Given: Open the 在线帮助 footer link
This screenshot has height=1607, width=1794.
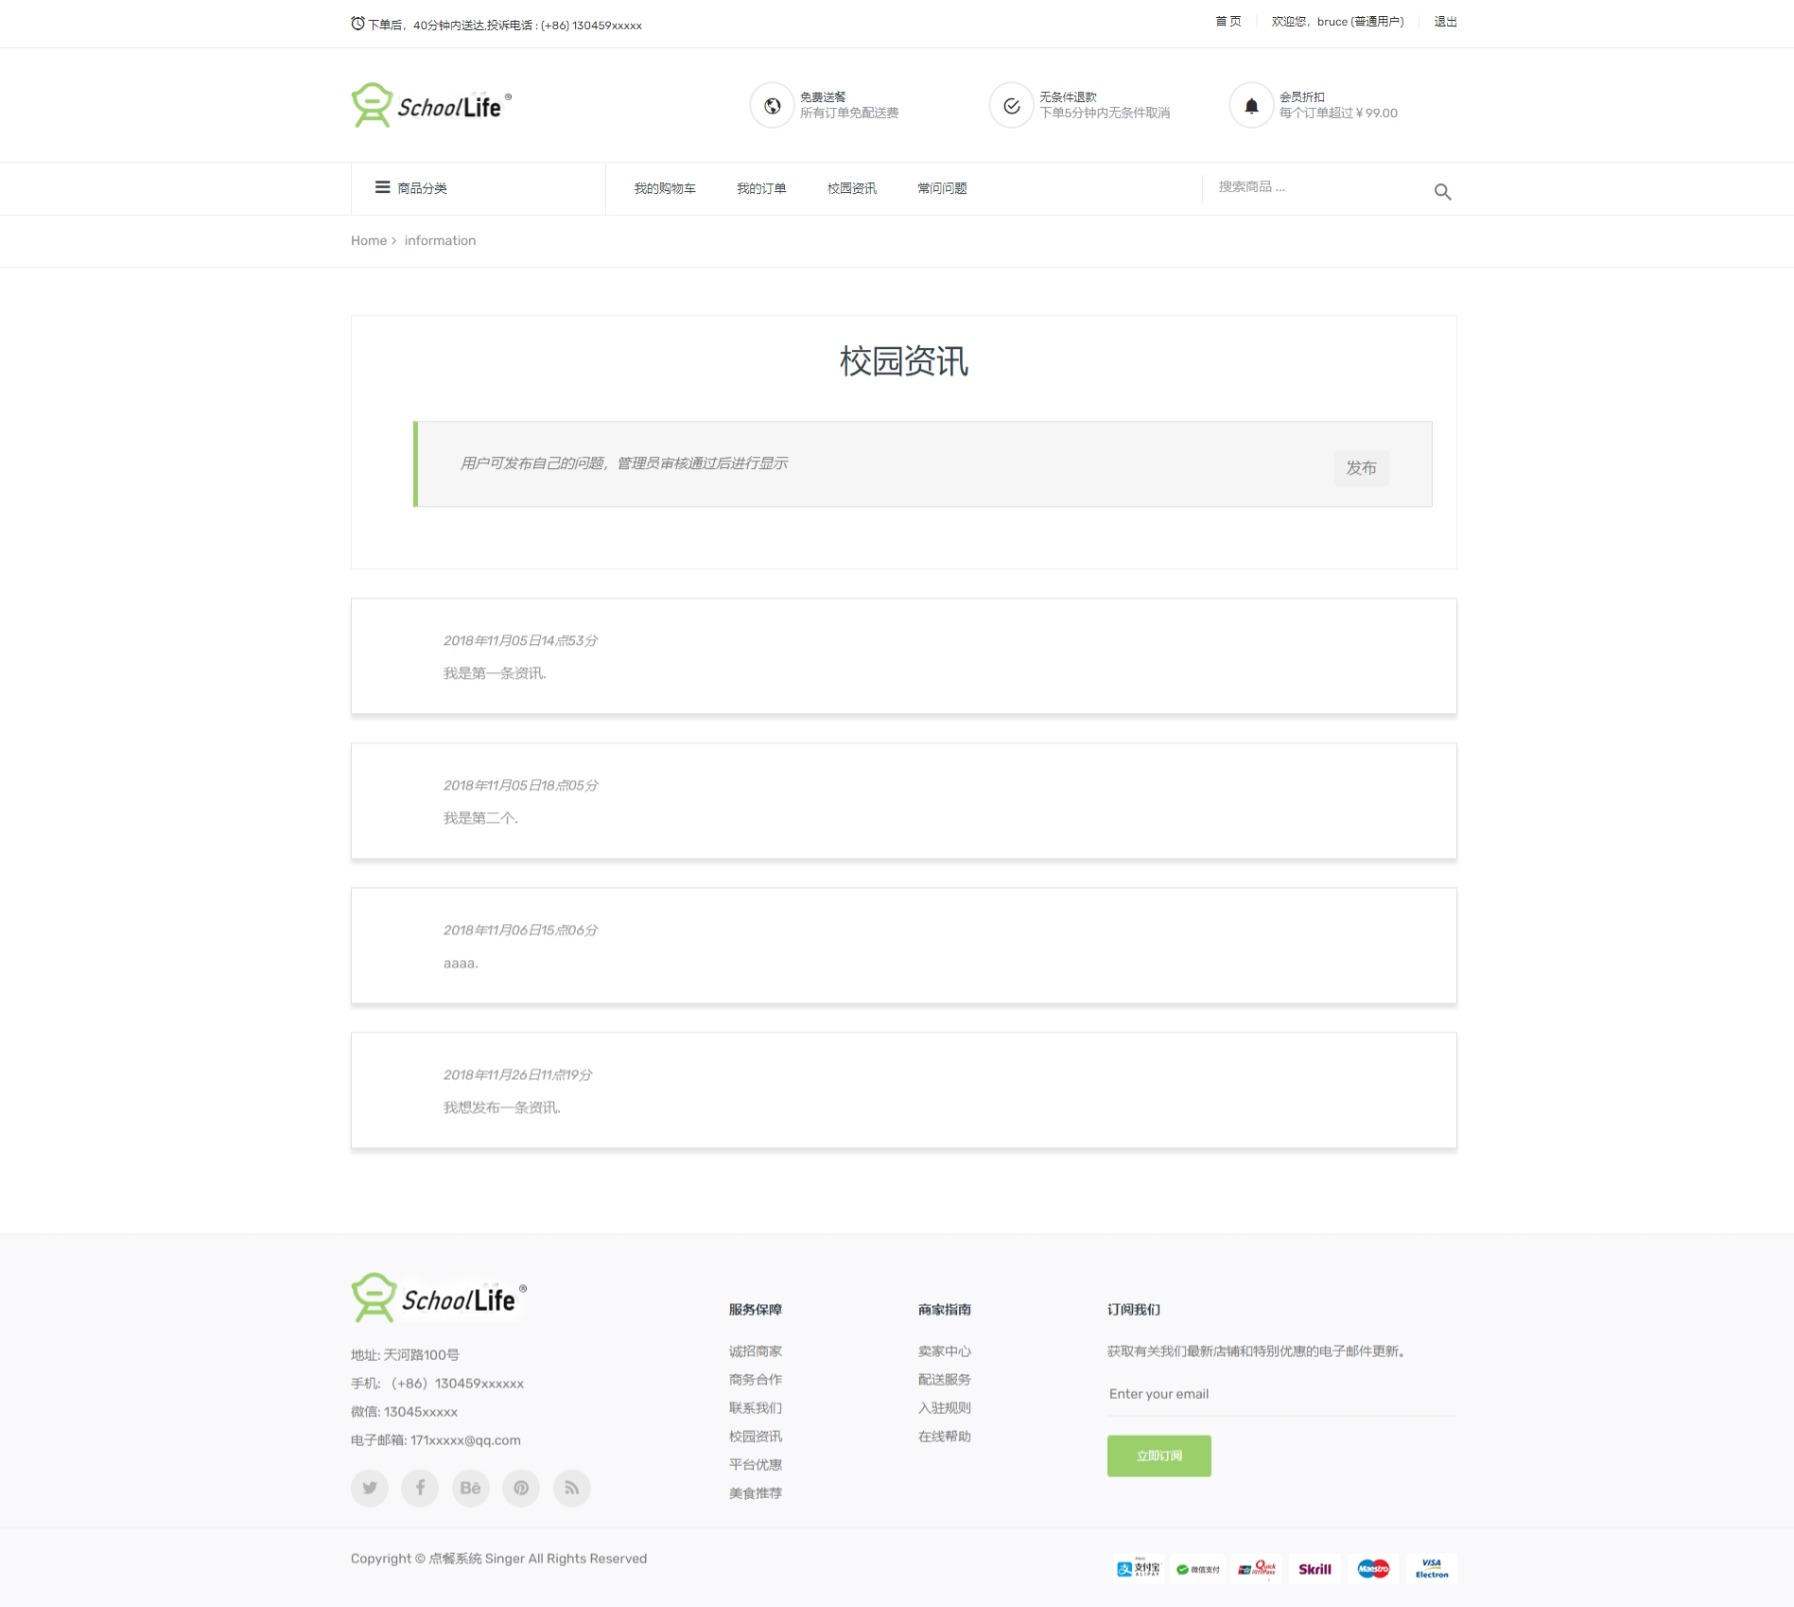Looking at the screenshot, I should point(944,1436).
